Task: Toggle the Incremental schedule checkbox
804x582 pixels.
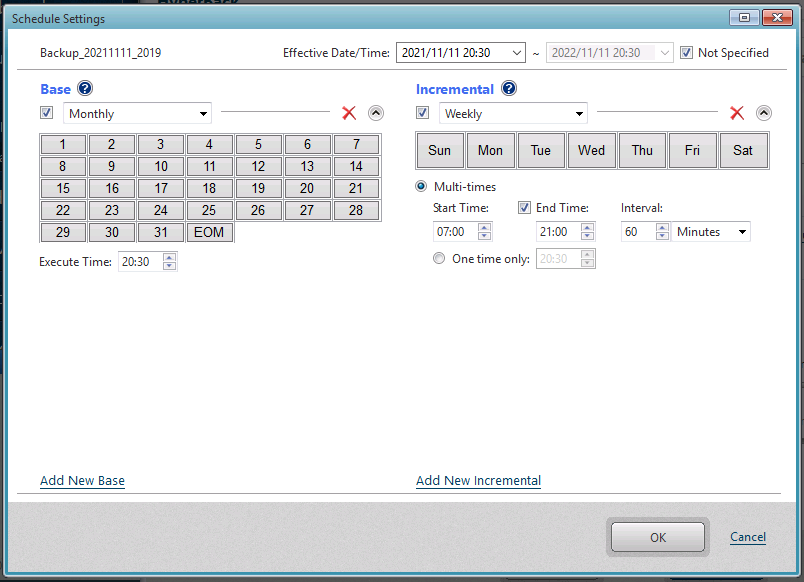Action: pos(423,113)
